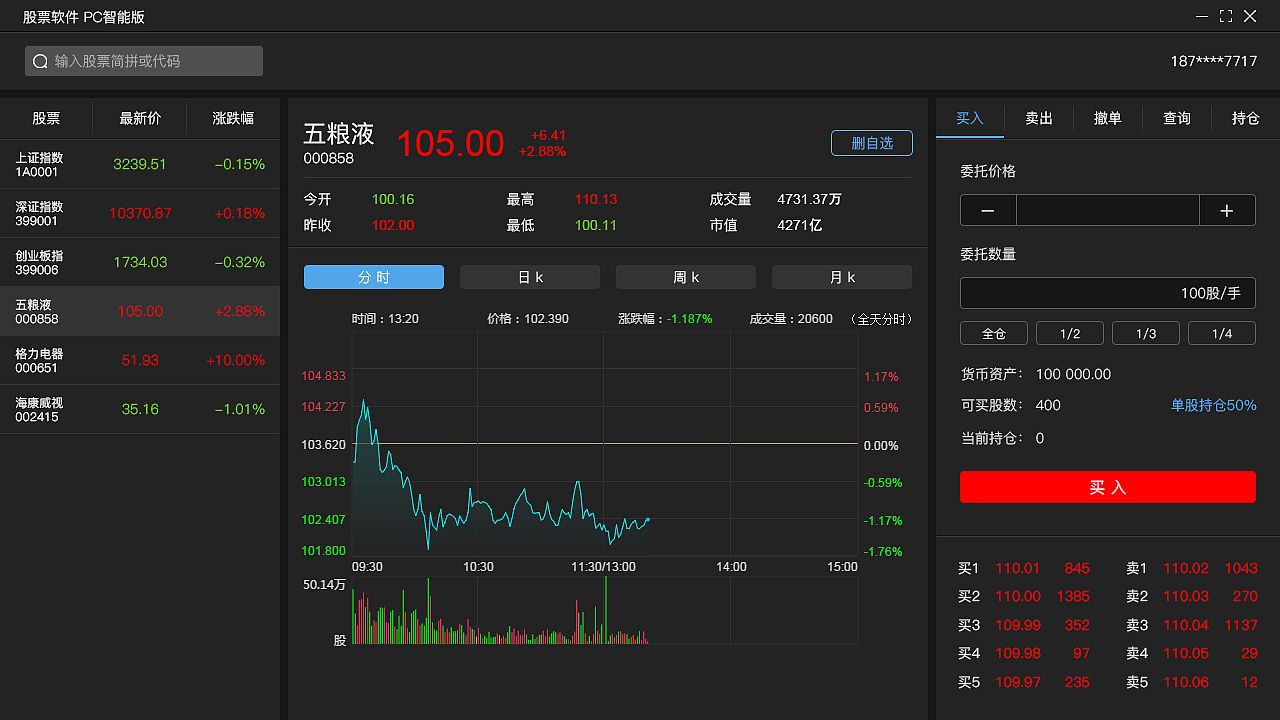Switch to 日k chart view
1280x720 pixels.
(529, 277)
